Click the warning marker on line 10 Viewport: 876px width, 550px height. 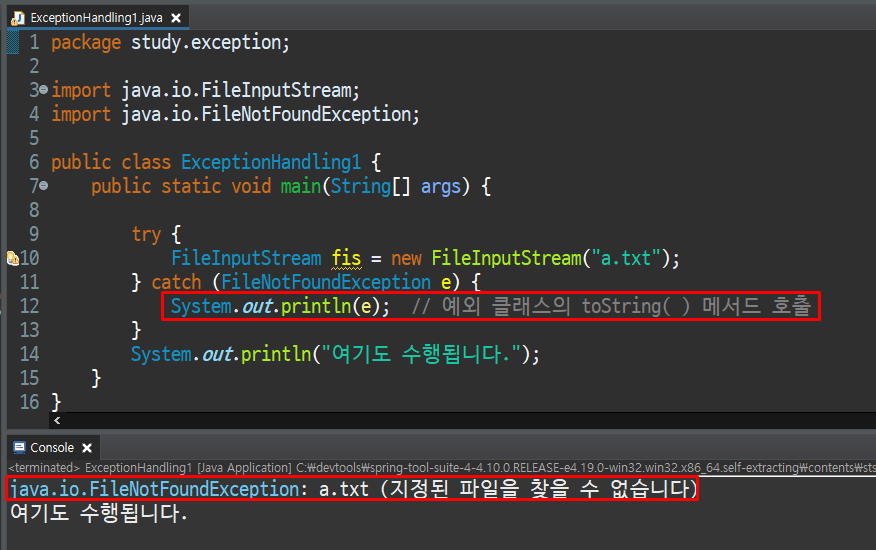coord(12,258)
